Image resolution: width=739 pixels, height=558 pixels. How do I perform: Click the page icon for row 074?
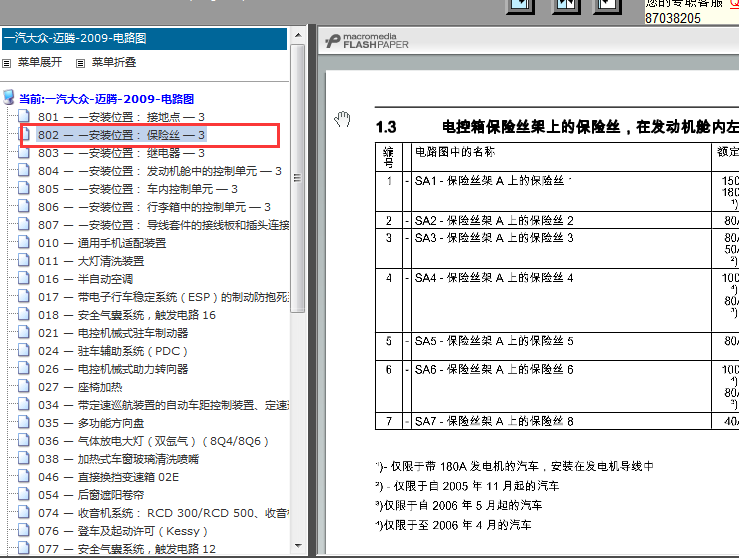[24, 512]
